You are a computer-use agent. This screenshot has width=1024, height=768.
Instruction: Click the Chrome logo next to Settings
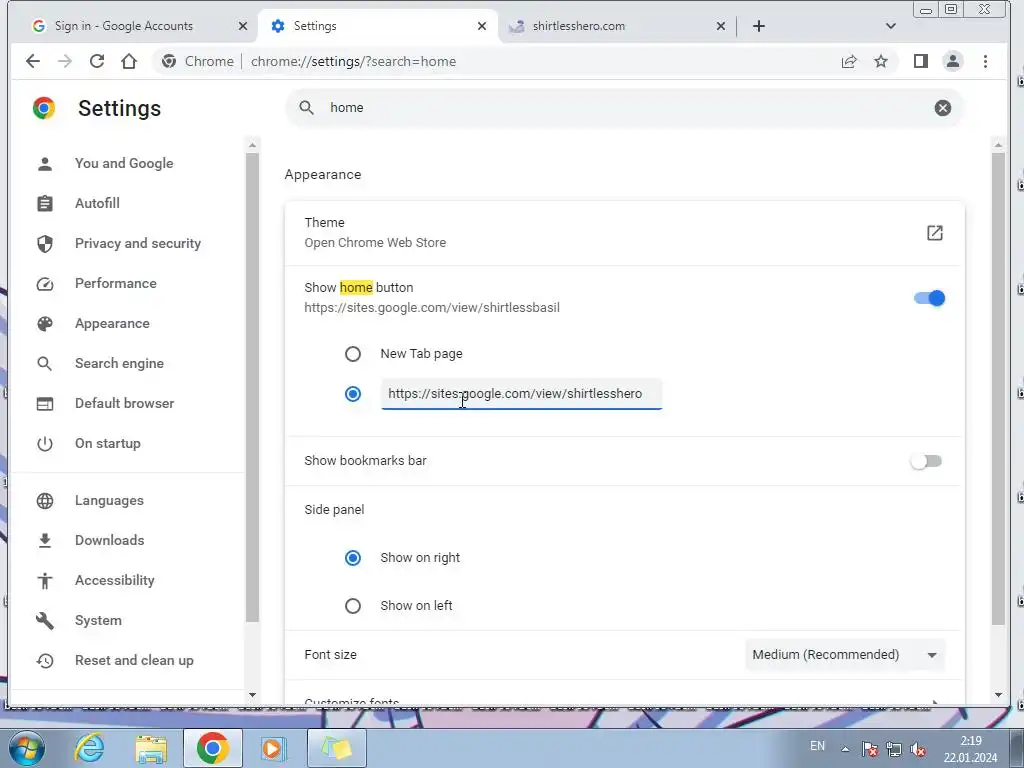point(44,108)
